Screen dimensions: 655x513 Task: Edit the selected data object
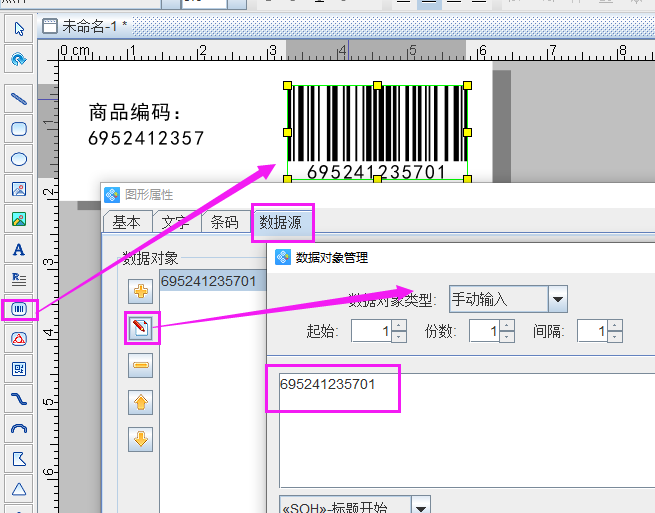(141, 328)
